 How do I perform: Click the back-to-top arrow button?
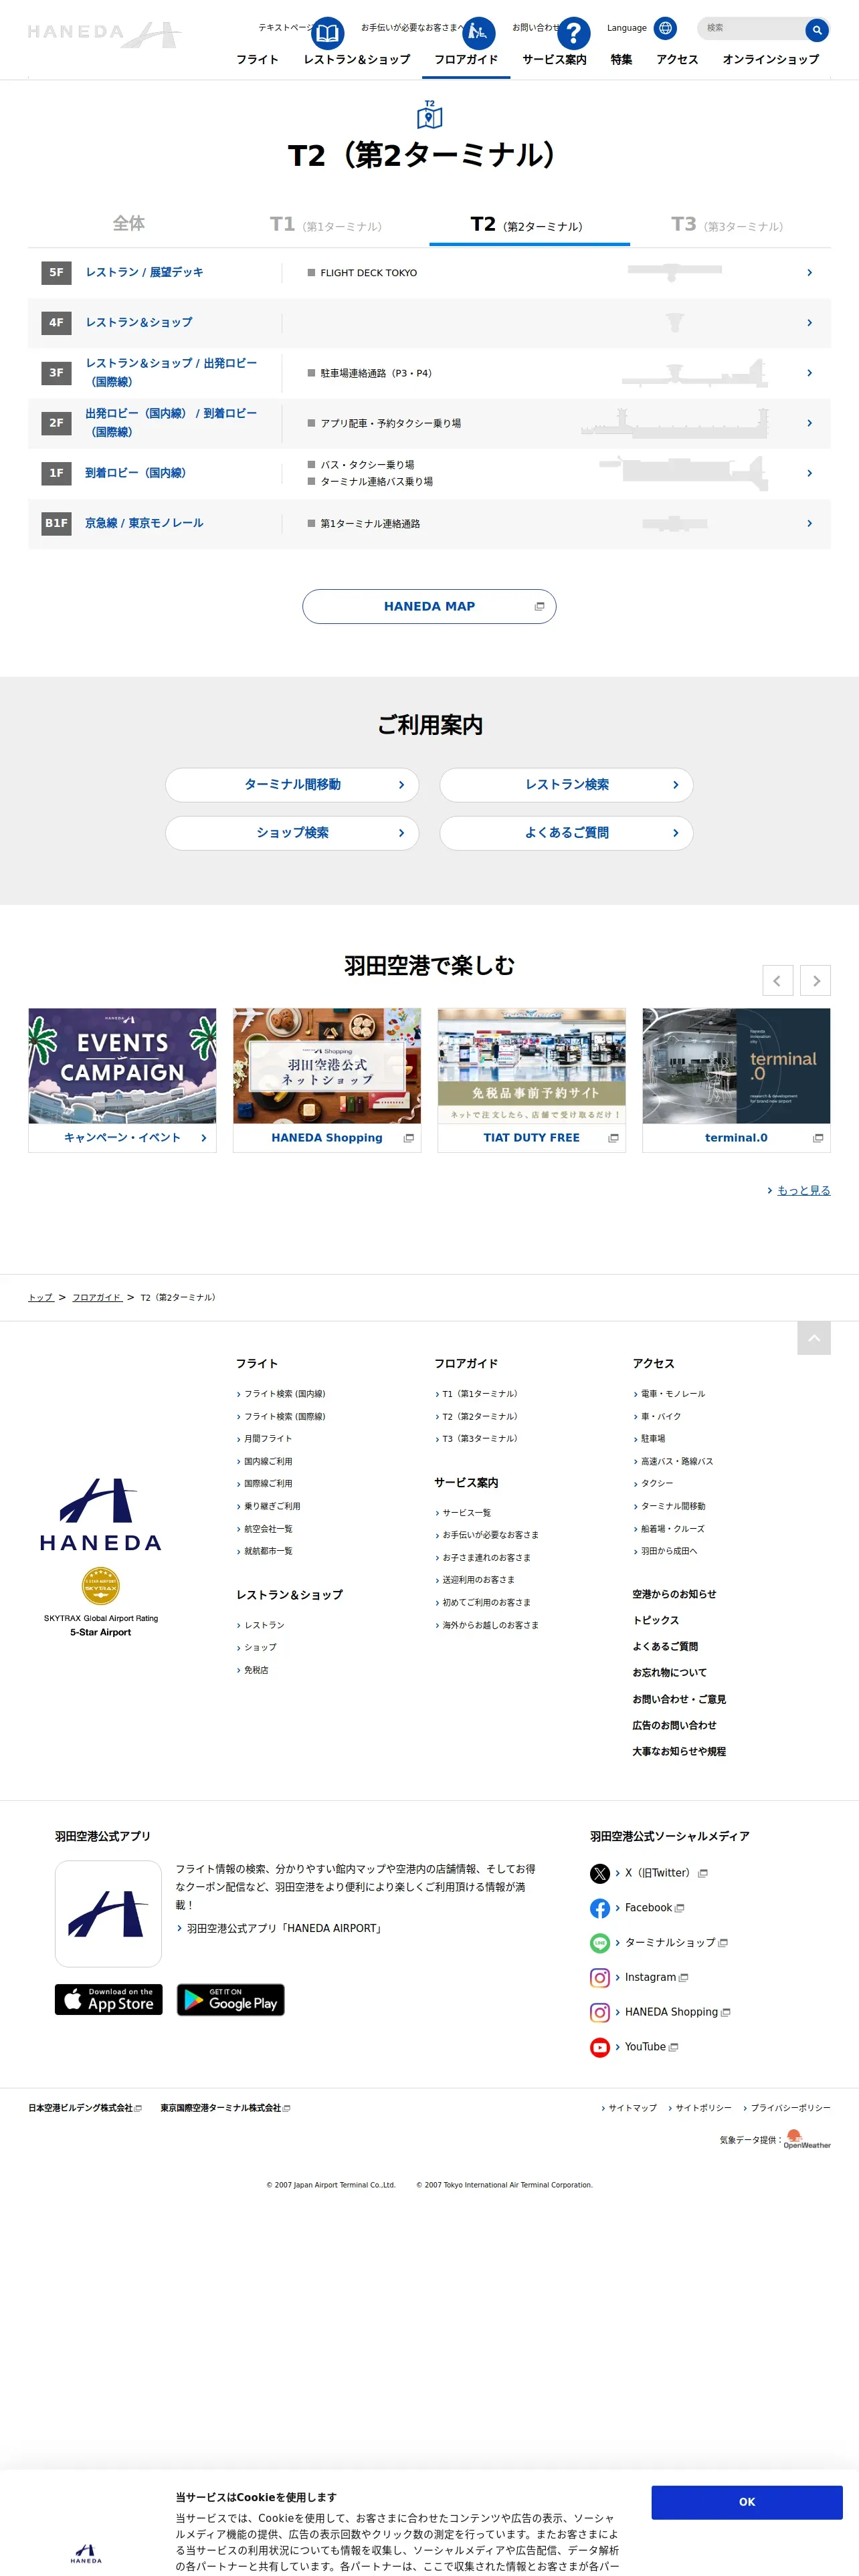(814, 1338)
